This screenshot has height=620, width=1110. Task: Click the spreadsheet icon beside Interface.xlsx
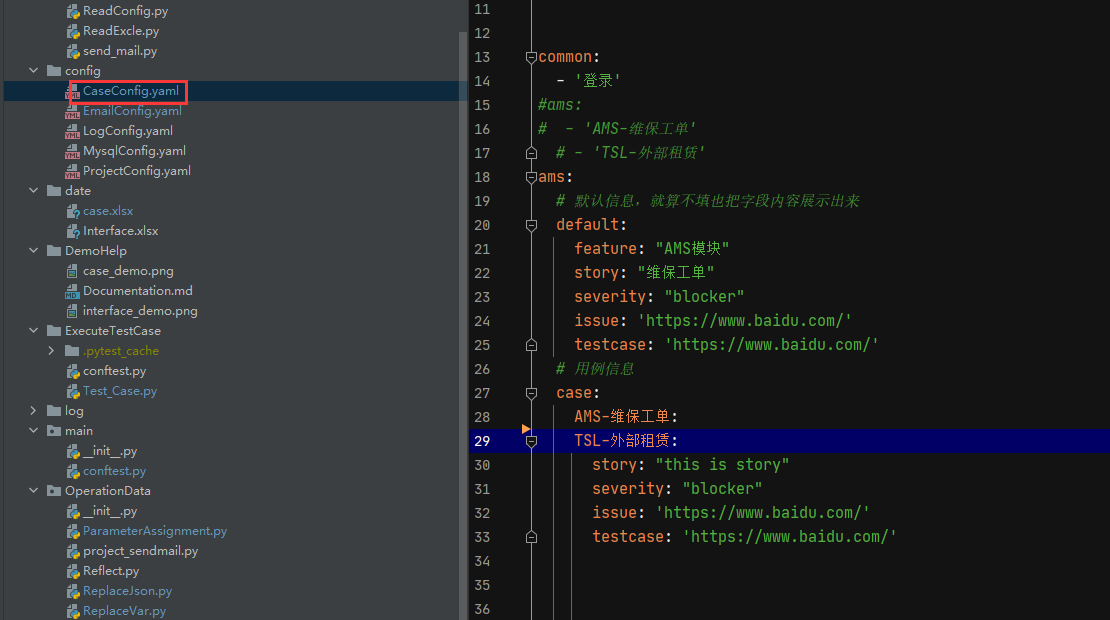pyautogui.click(x=73, y=231)
